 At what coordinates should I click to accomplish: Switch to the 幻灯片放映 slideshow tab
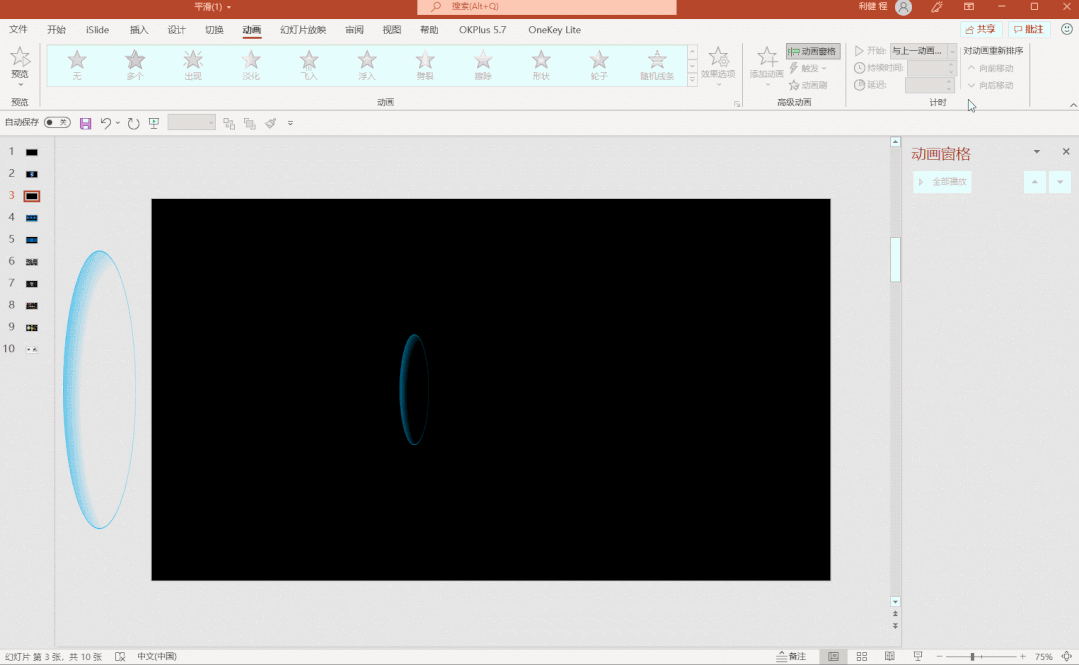303,30
